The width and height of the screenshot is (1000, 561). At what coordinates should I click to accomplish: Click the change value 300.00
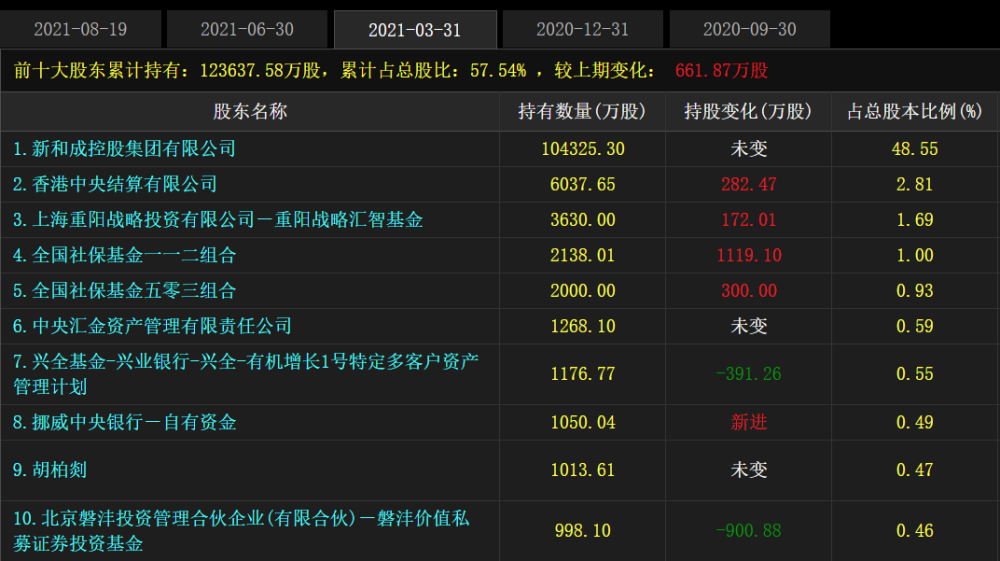coord(749,291)
